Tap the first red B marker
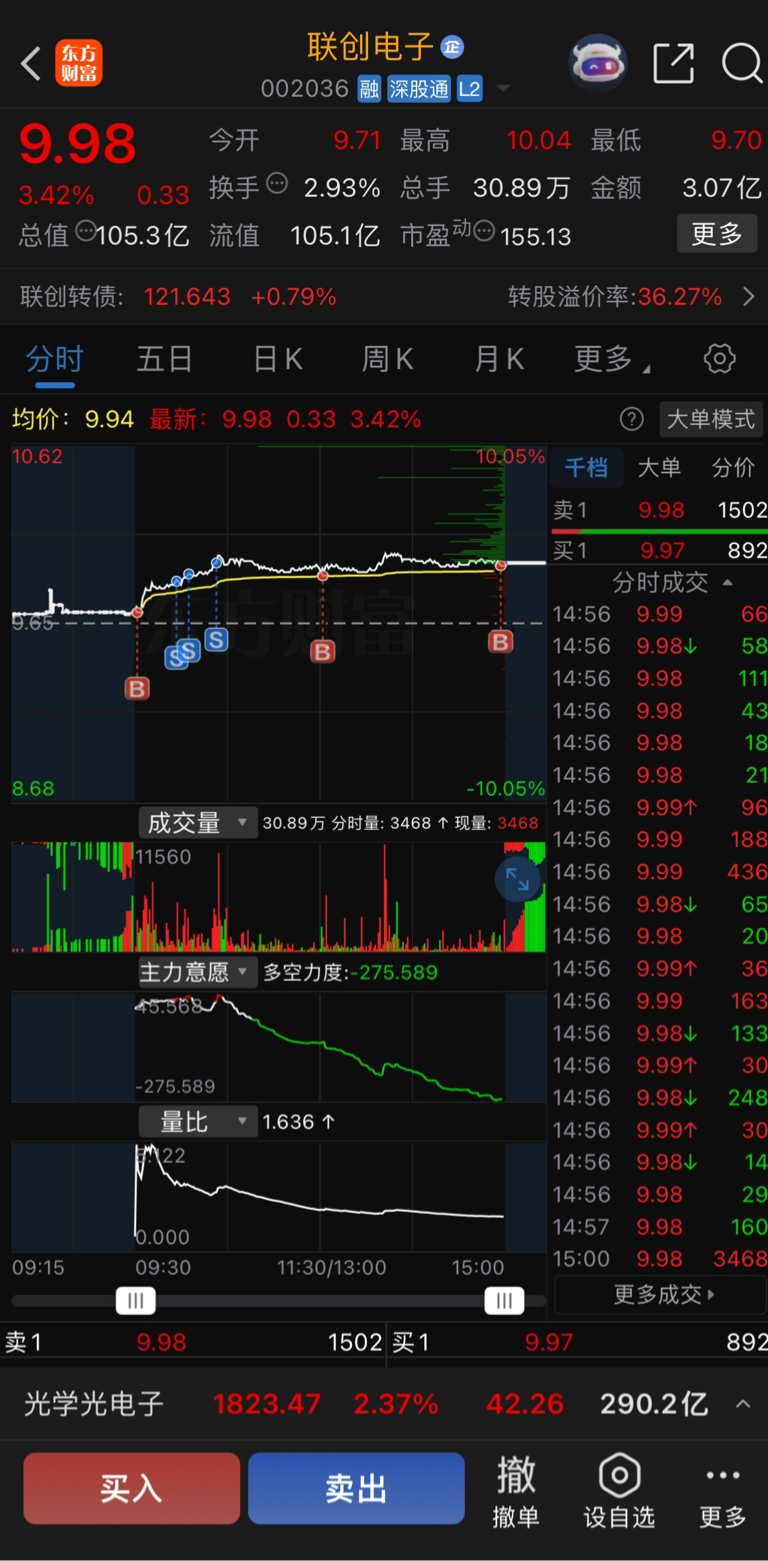The height and width of the screenshot is (1561, 768). click(137, 688)
